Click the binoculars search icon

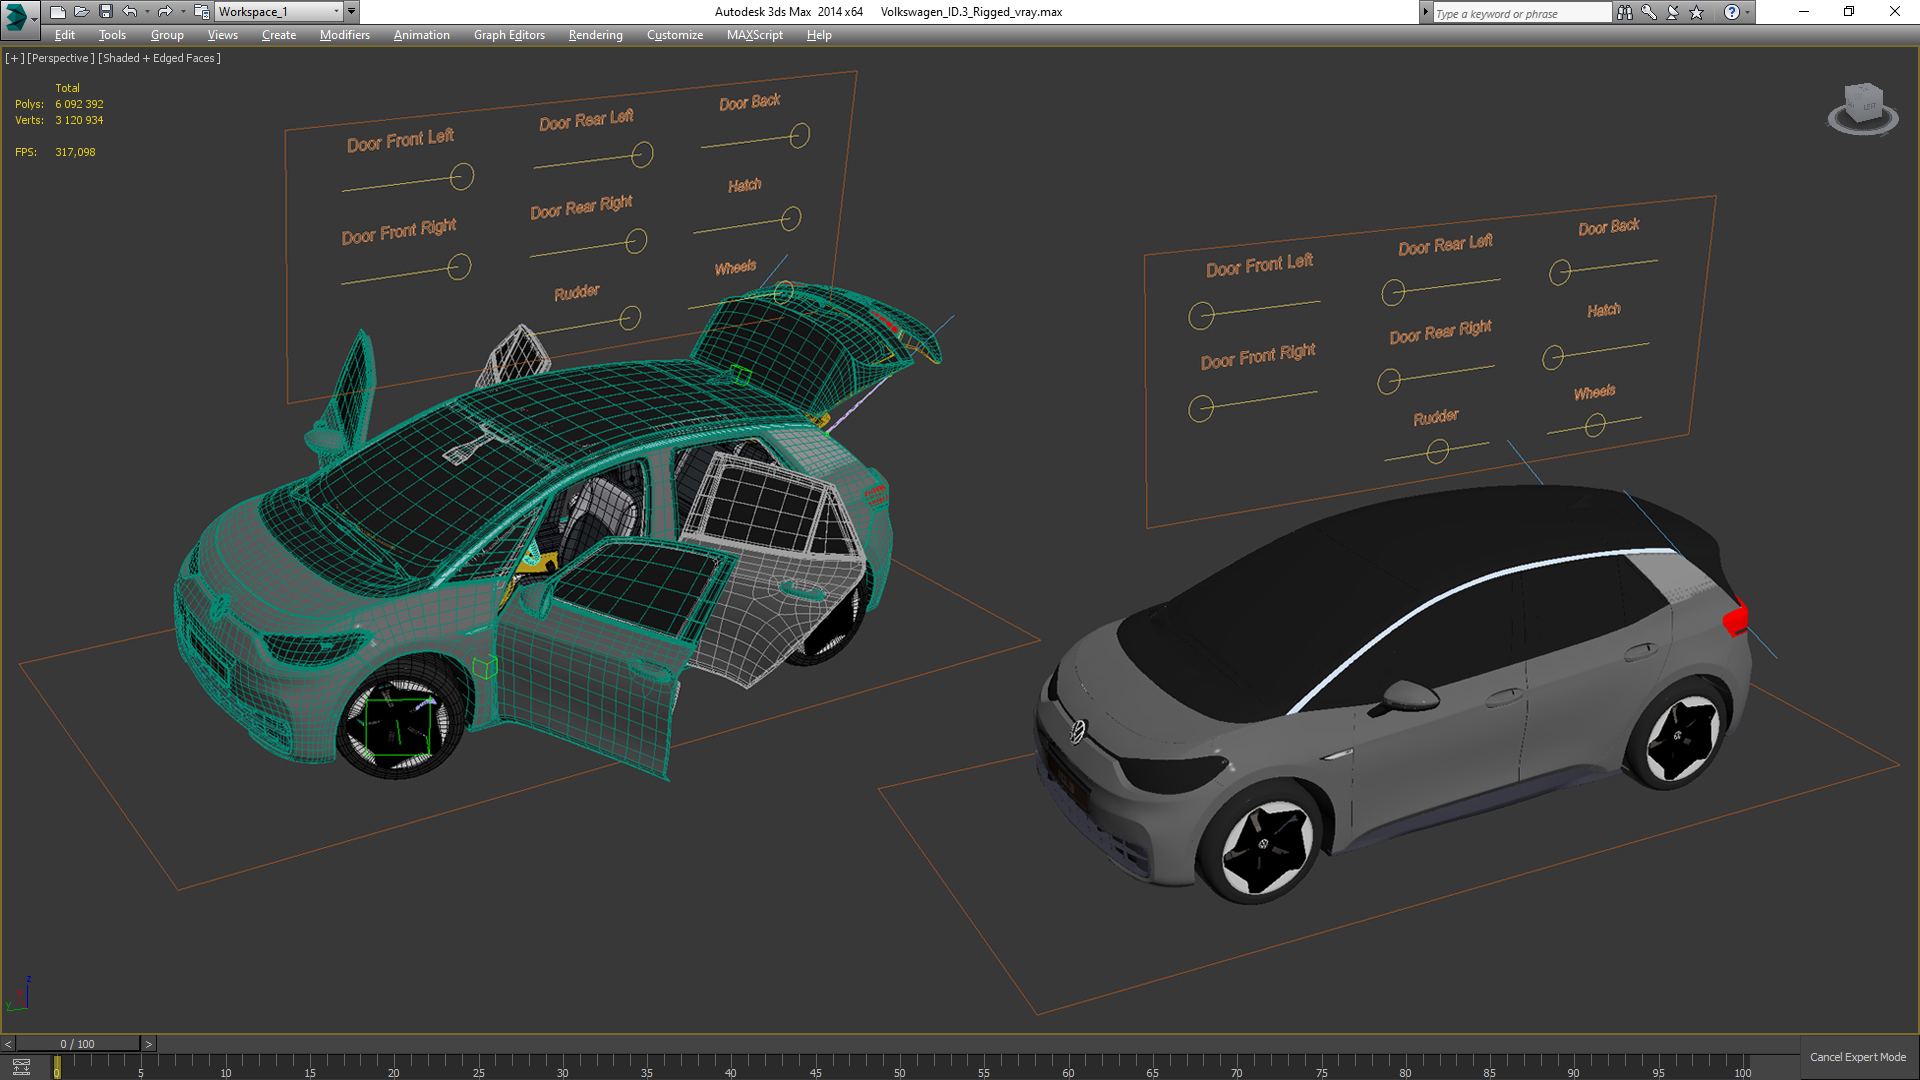1624,12
